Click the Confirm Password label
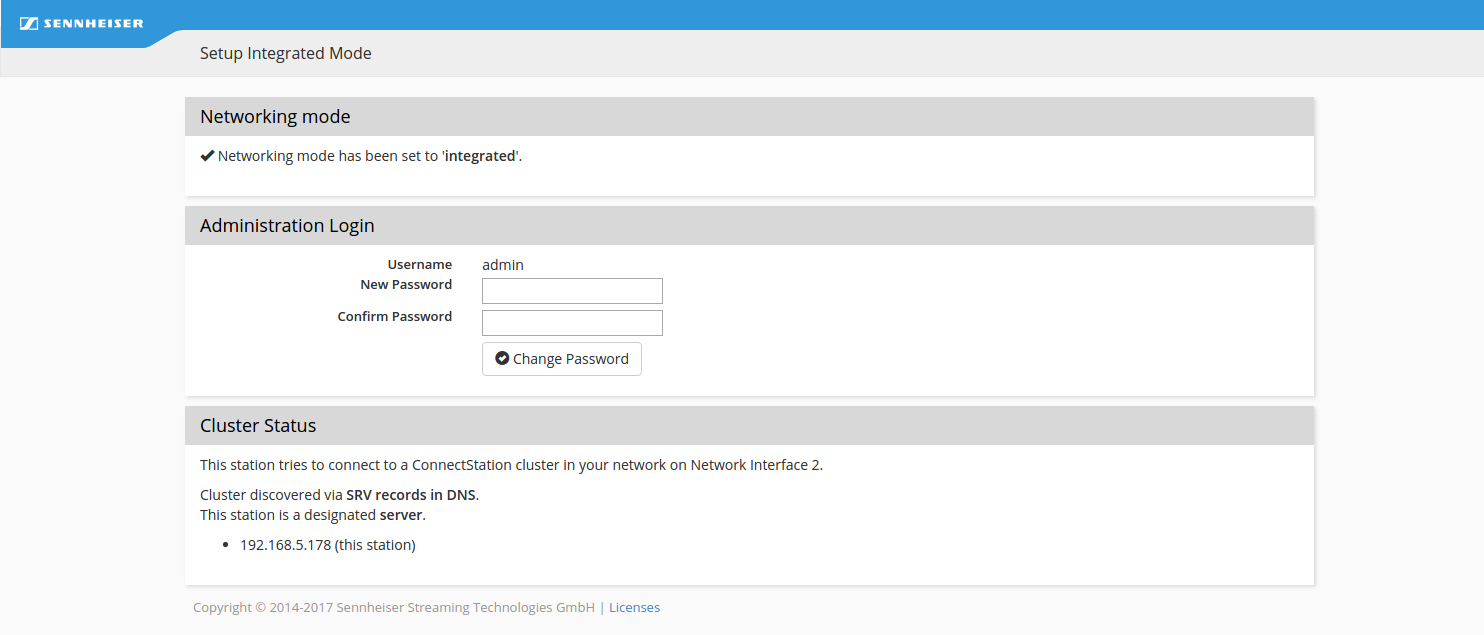Image resolution: width=1484 pixels, height=635 pixels. pyautogui.click(x=395, y=317)
